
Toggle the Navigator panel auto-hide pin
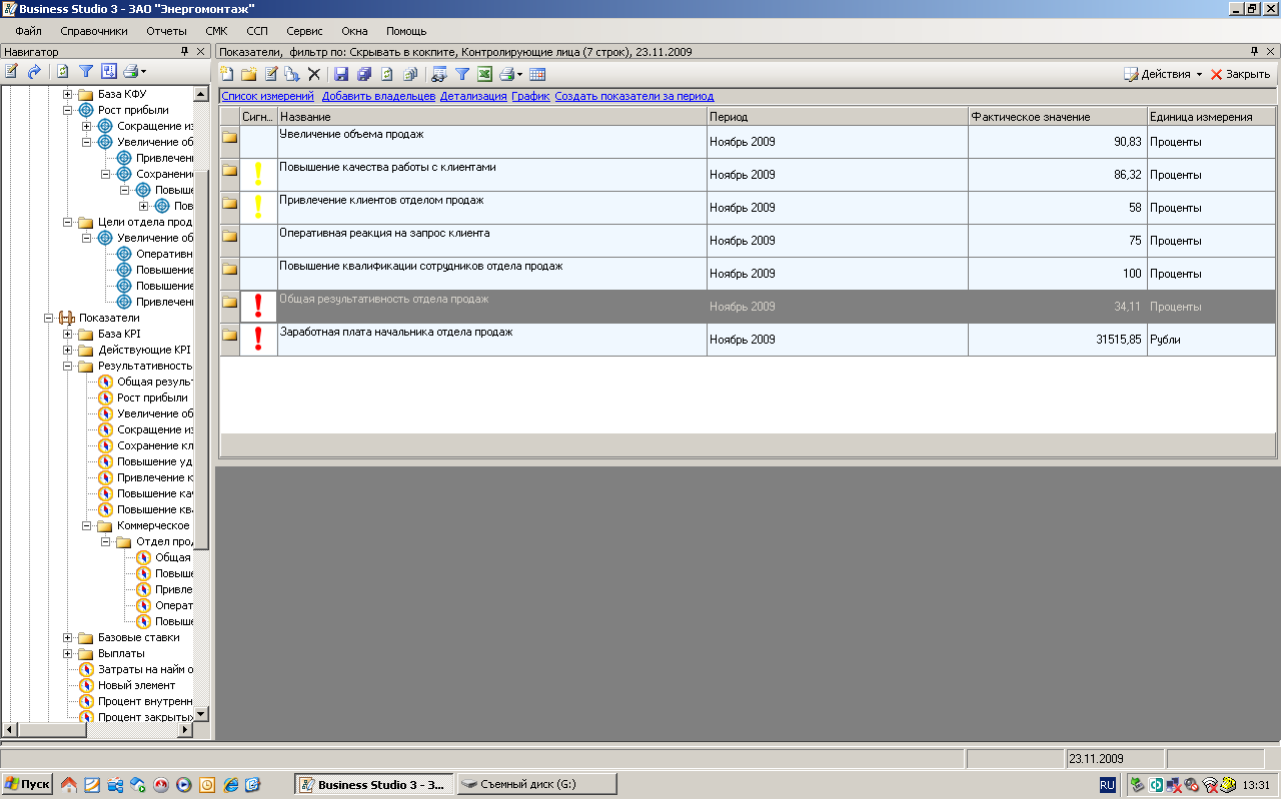(184, 51)
